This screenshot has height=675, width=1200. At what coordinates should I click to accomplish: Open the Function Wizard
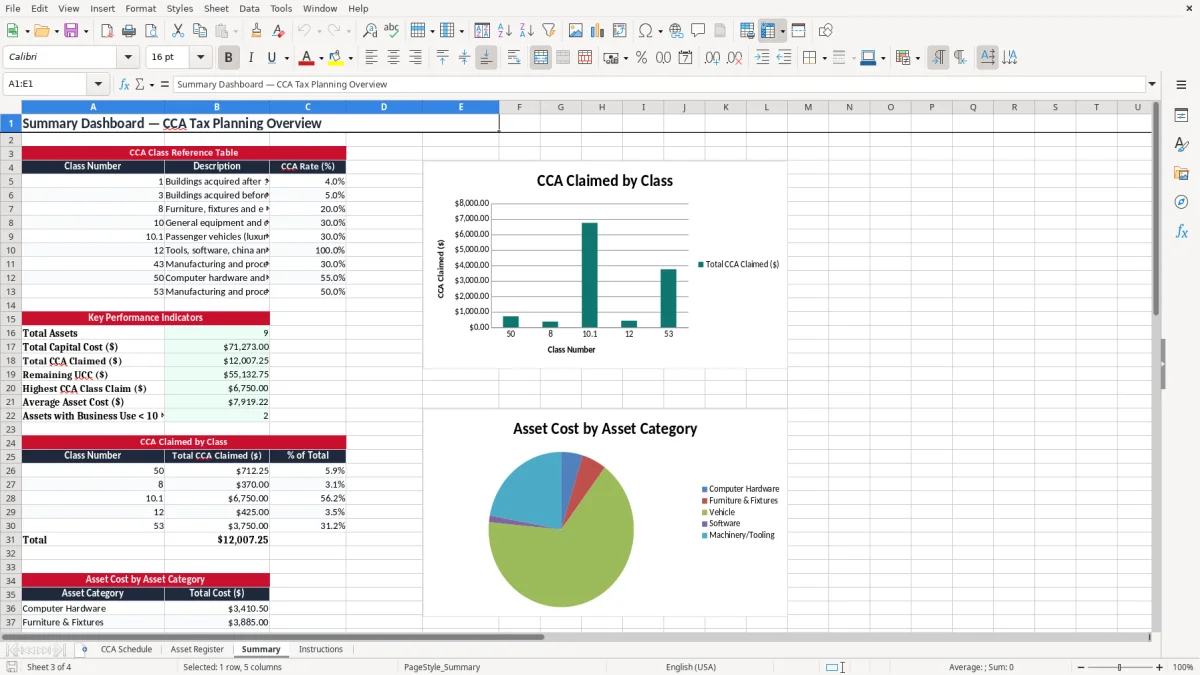tap(124, 84)
